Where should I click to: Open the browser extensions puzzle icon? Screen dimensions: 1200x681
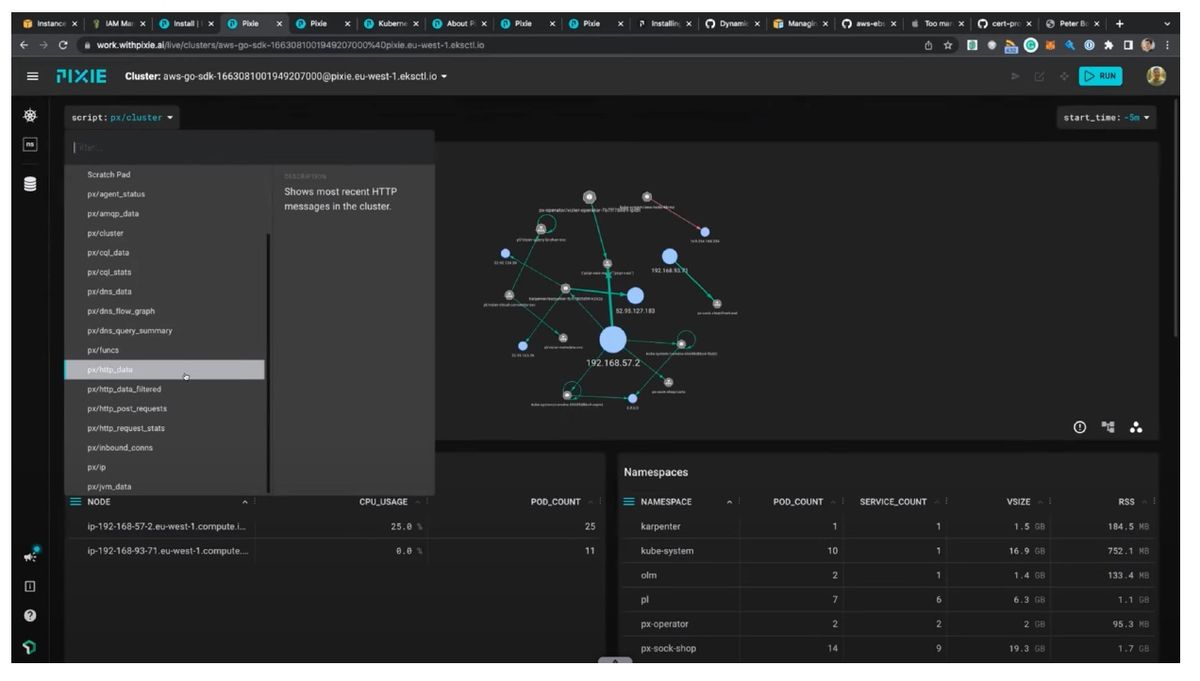point(1109,45)
